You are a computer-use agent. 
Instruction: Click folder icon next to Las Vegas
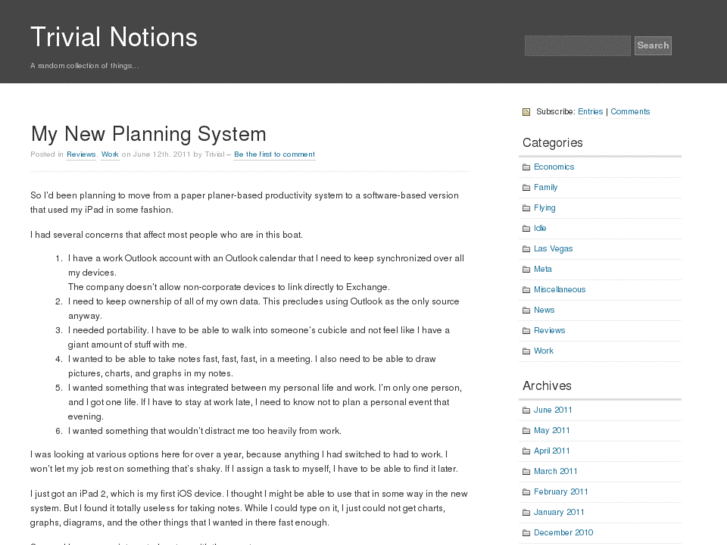(526, 249)
